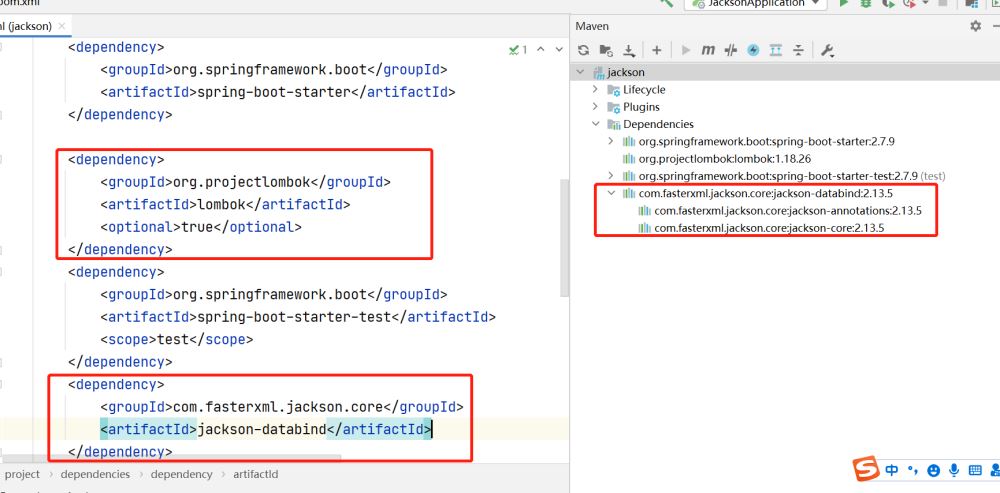Collapse jackson-databind:2.13.5 dependency
This screenshot has width=1000, height=493.
click(611, 193)
